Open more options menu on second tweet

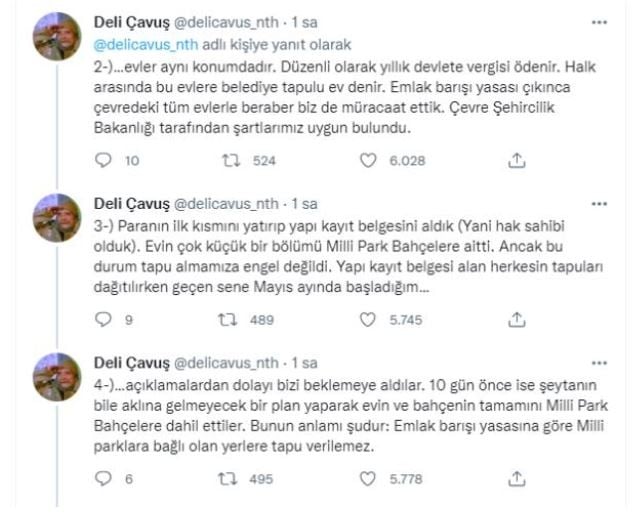coord(598,203)
